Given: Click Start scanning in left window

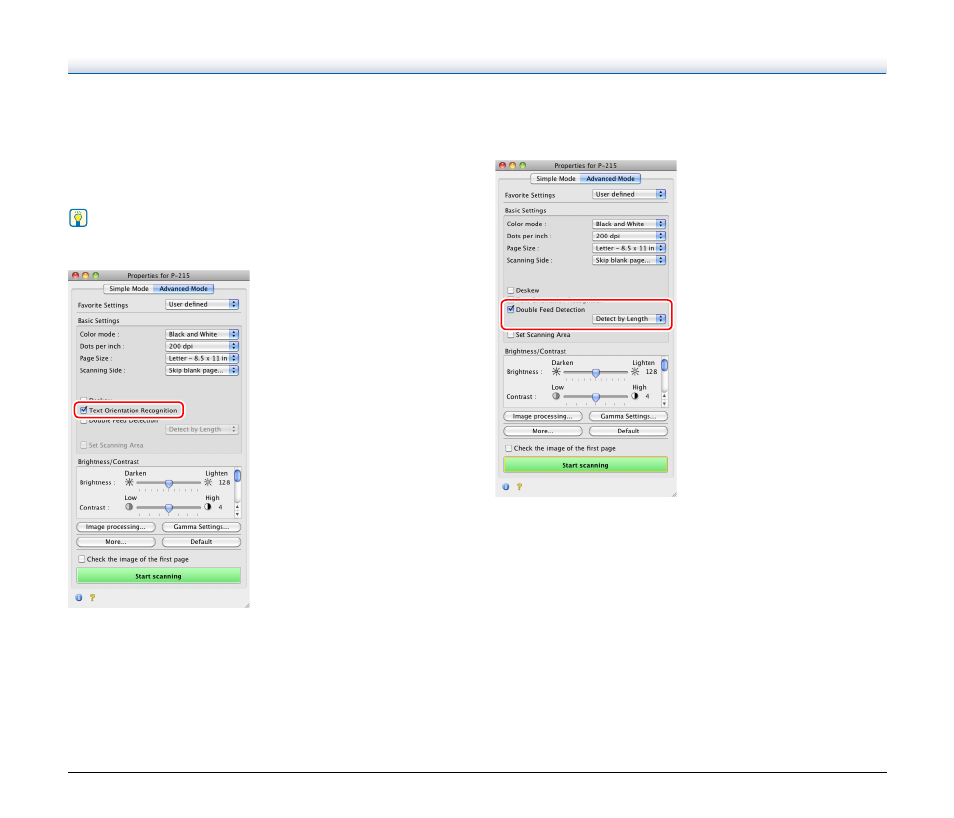Looking at the screenshot, I should [159, 576].
